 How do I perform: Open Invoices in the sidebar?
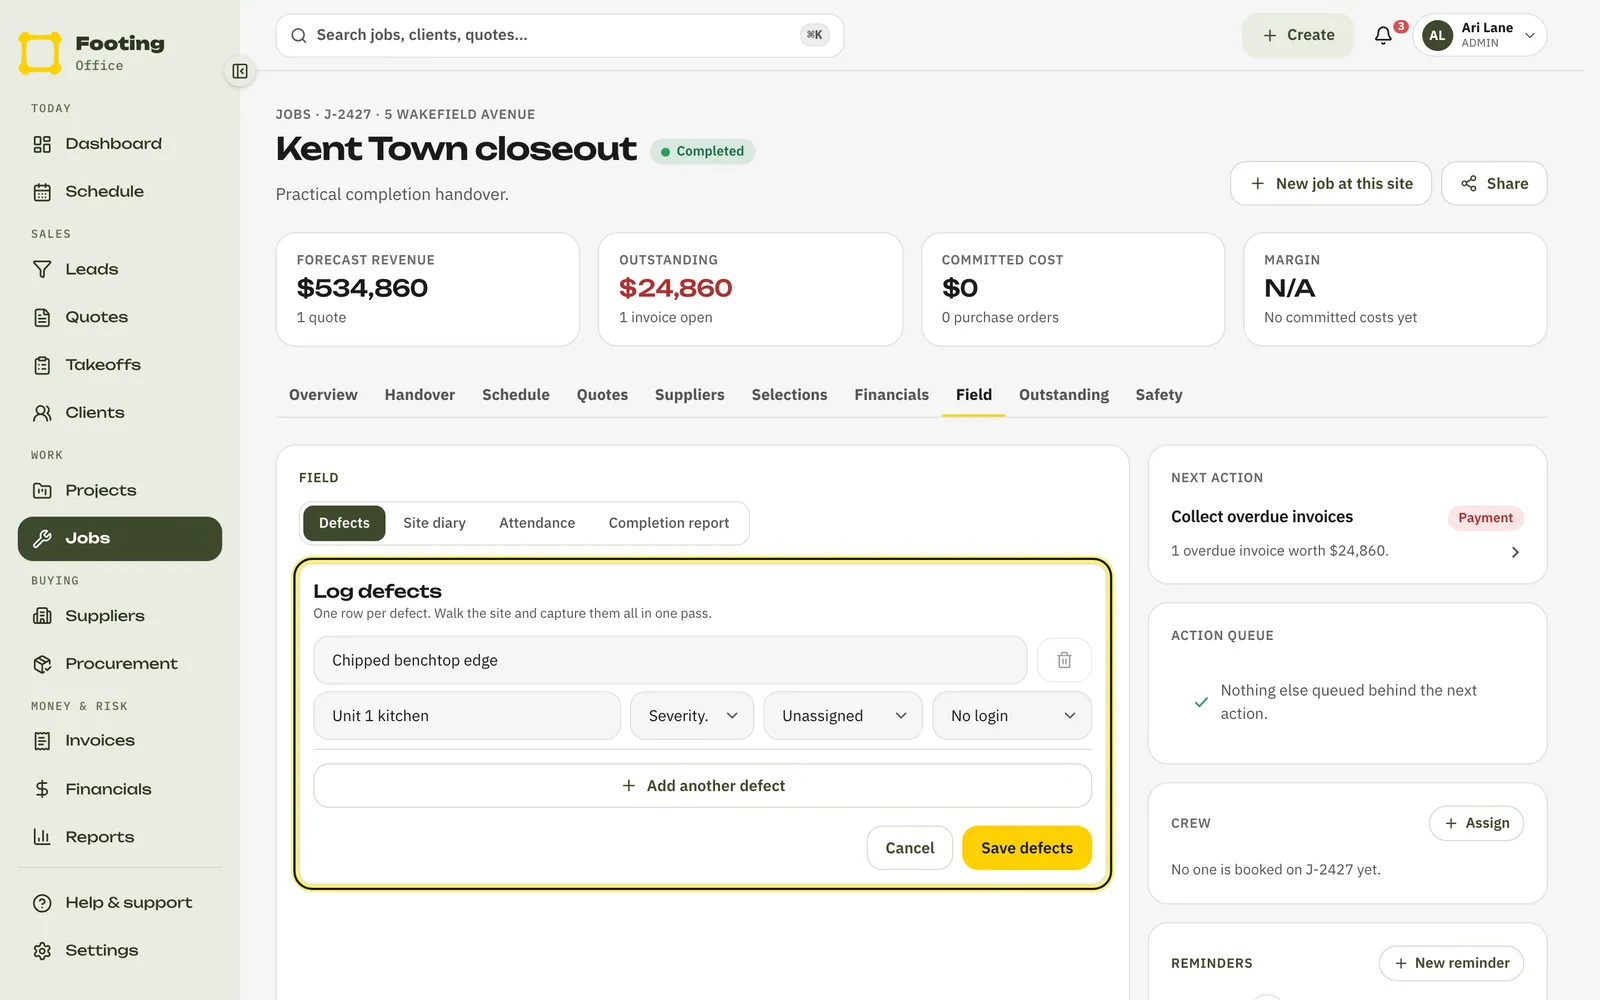click(x=120, y=741)
